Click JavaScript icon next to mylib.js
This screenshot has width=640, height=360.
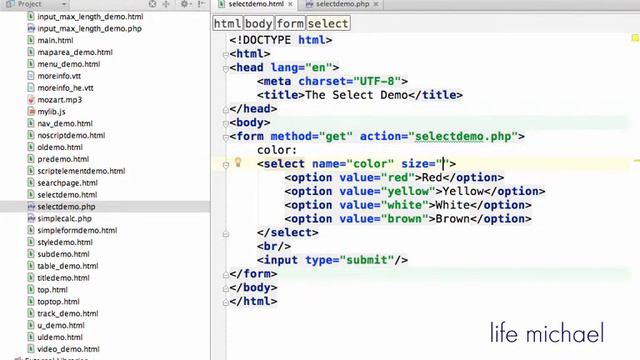[x=31, y=111]
